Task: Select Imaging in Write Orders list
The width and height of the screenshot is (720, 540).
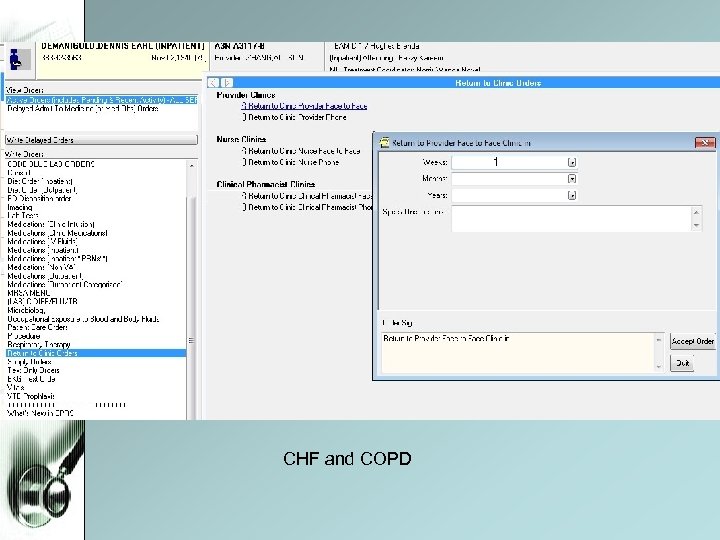Action: (x=20, y=207)
